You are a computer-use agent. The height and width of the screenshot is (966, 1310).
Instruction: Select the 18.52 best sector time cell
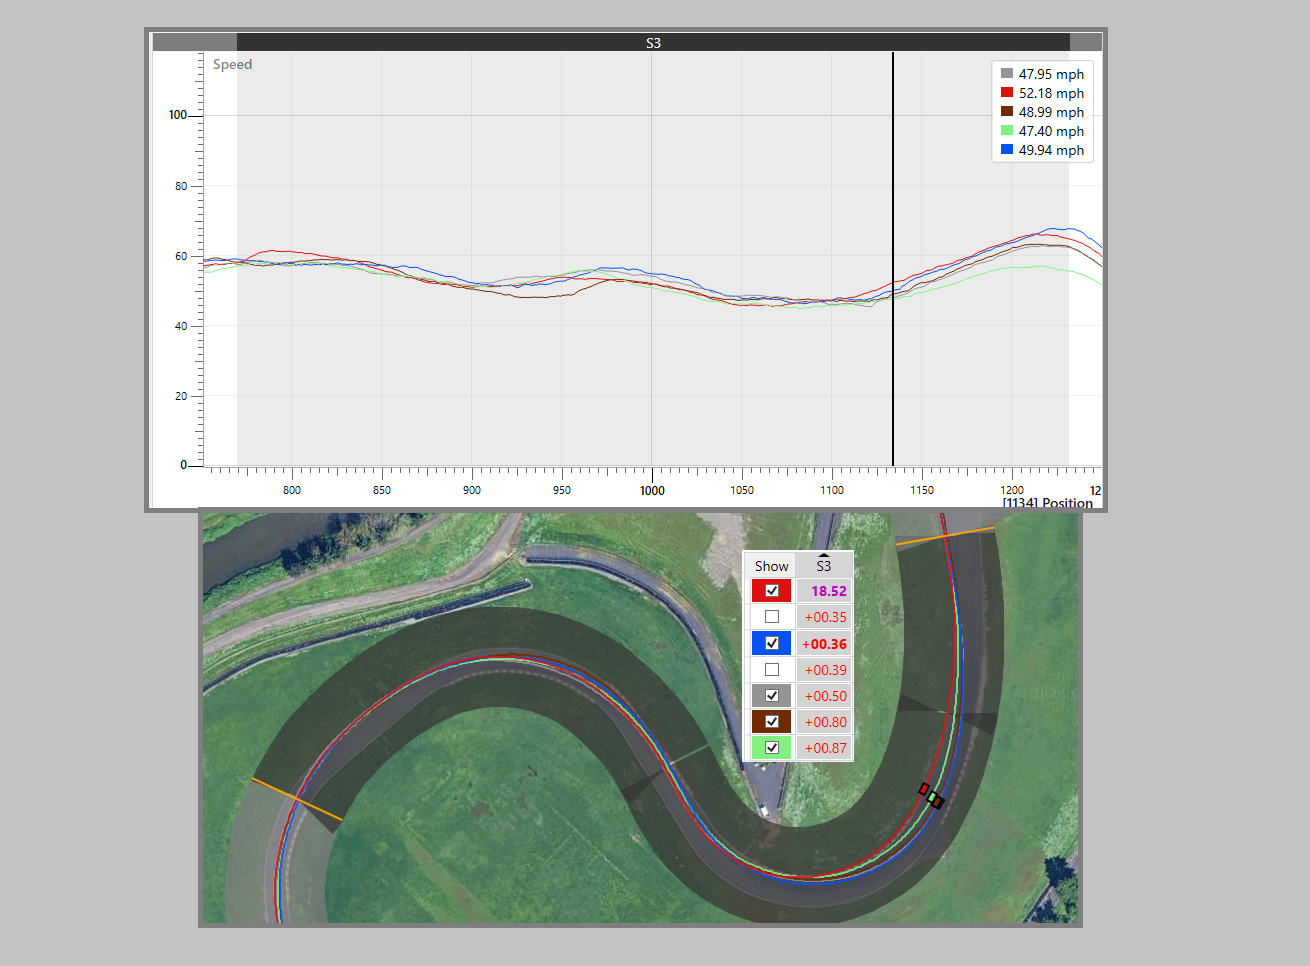[x=825, y=591]
